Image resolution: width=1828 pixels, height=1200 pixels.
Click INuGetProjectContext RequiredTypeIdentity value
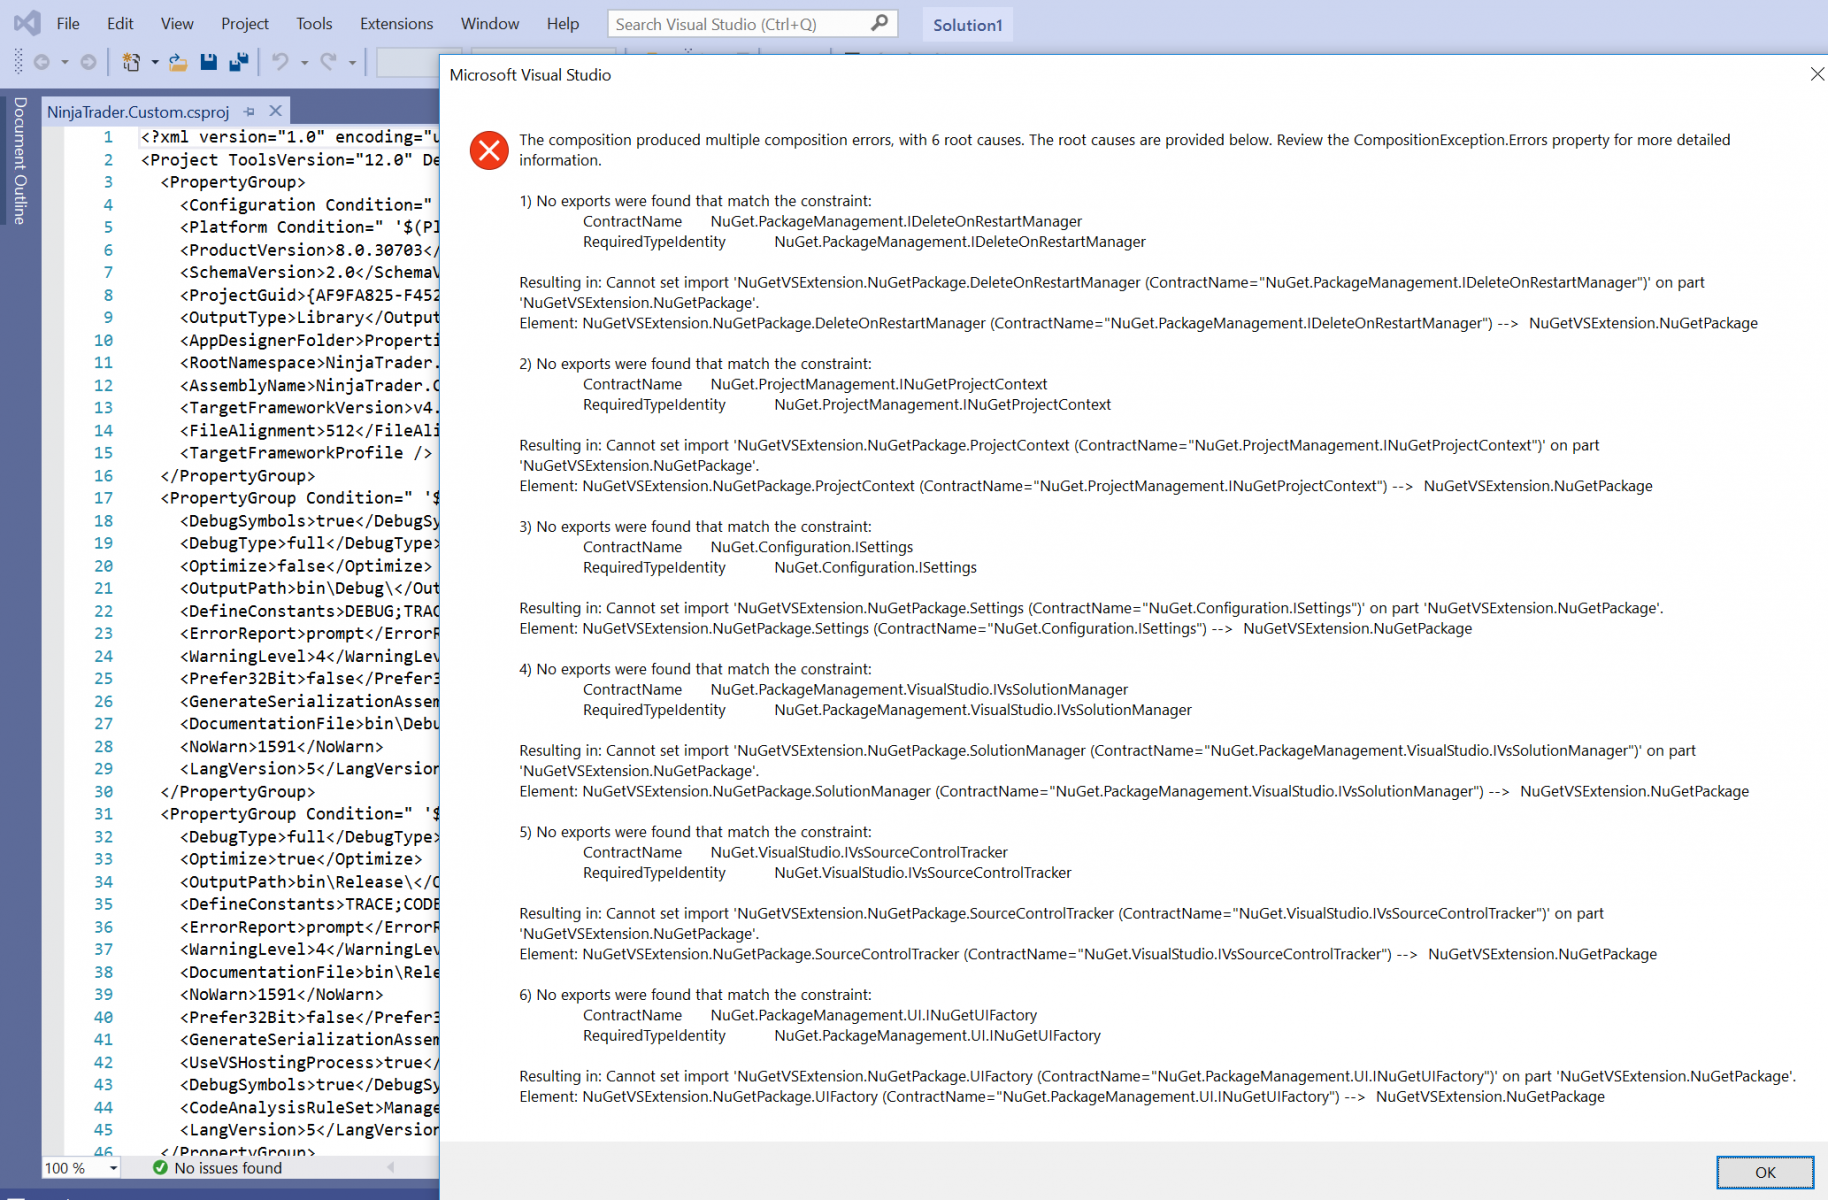943,405
